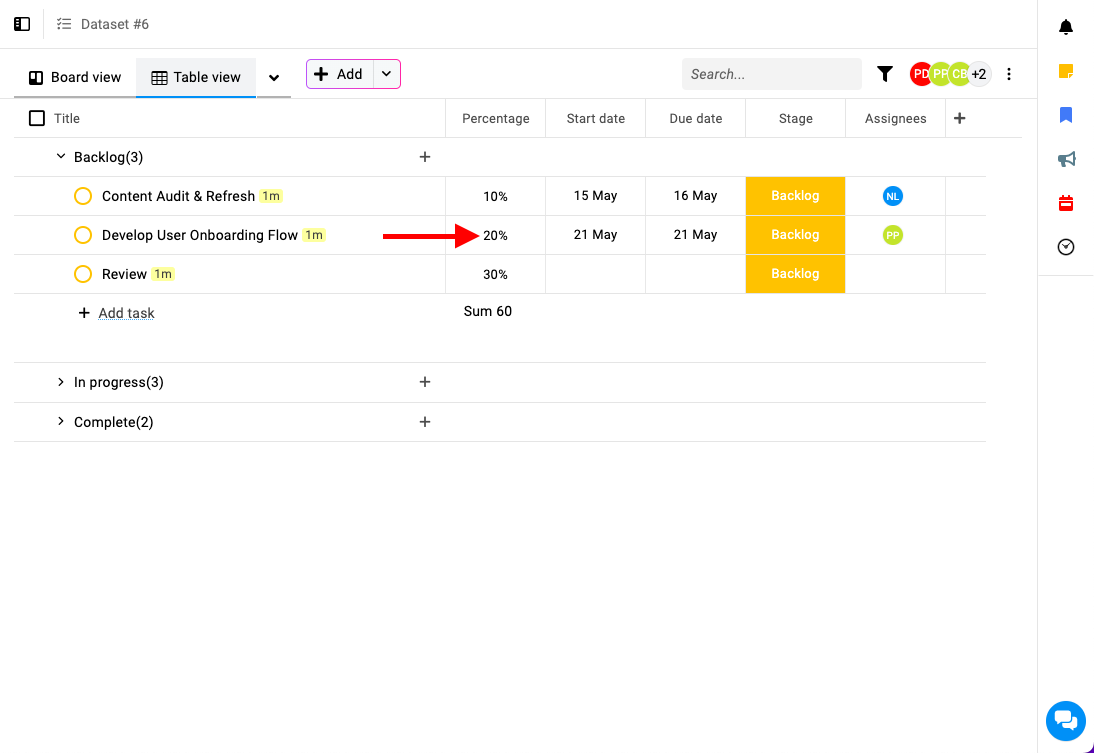
Task: Click 1m tag on Review task
Action: pos(163,274)
